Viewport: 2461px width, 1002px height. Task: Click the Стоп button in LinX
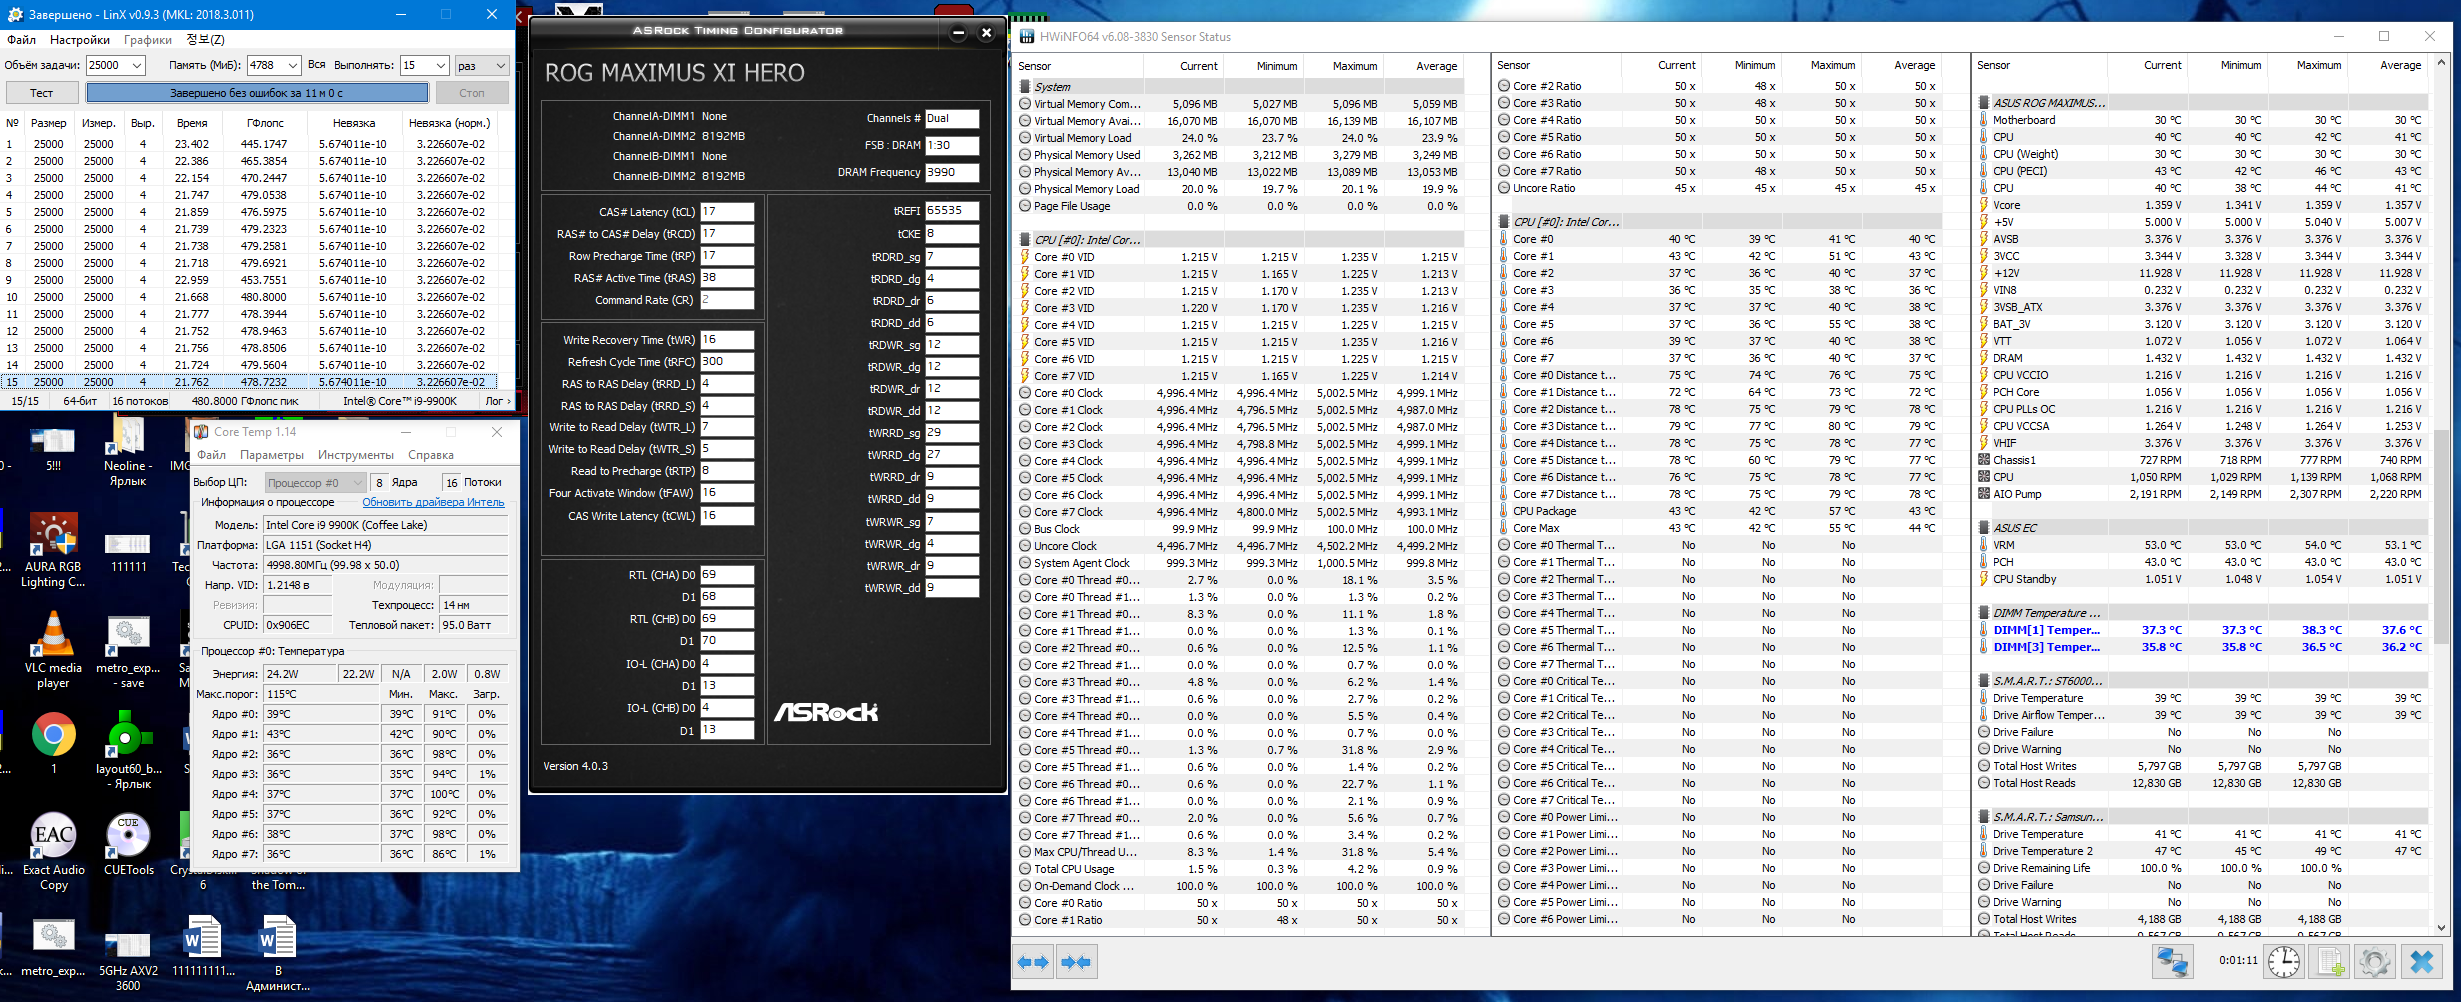click(472, 93)
